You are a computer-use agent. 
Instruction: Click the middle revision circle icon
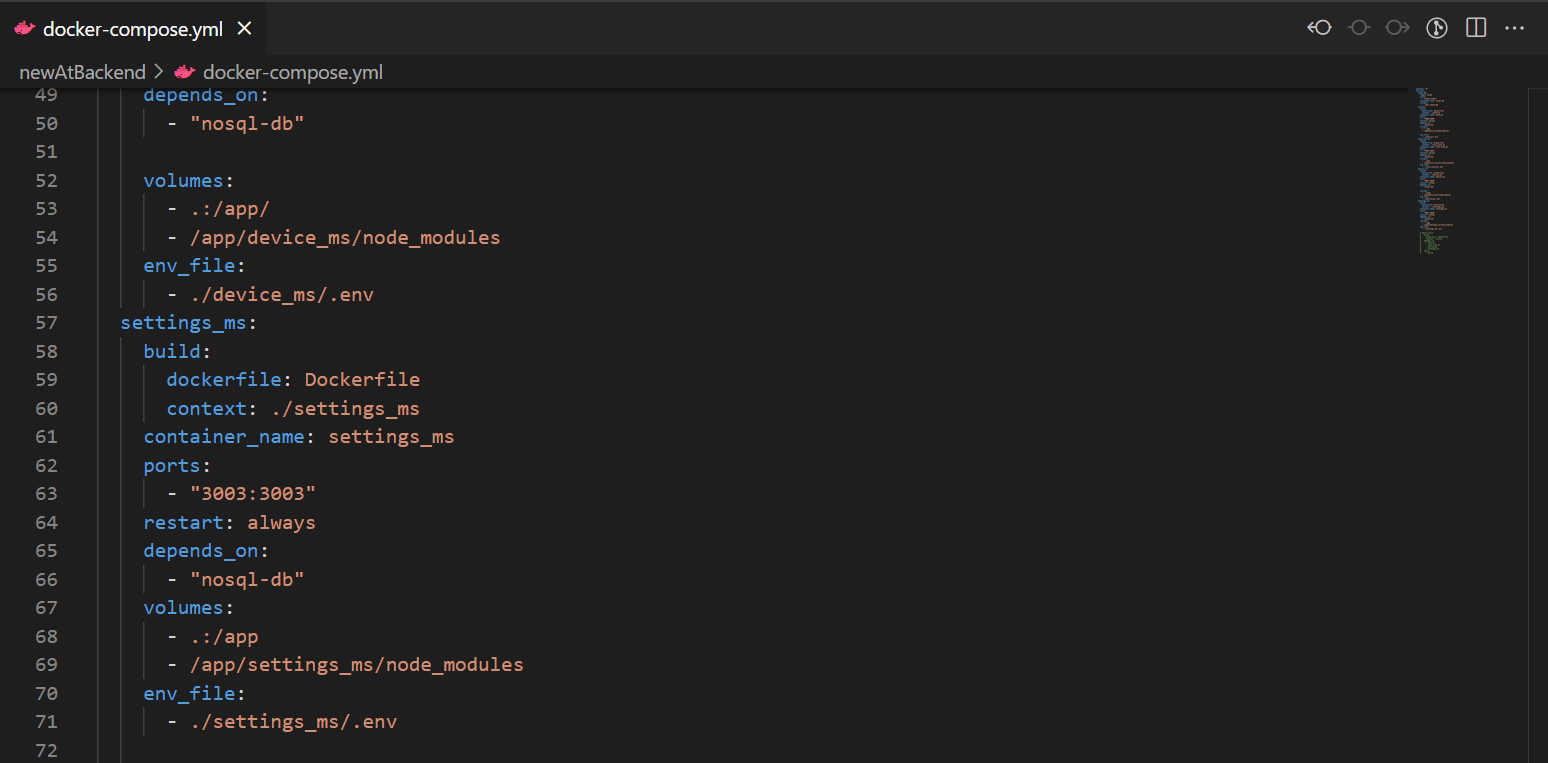click(x=1358, y=28)
